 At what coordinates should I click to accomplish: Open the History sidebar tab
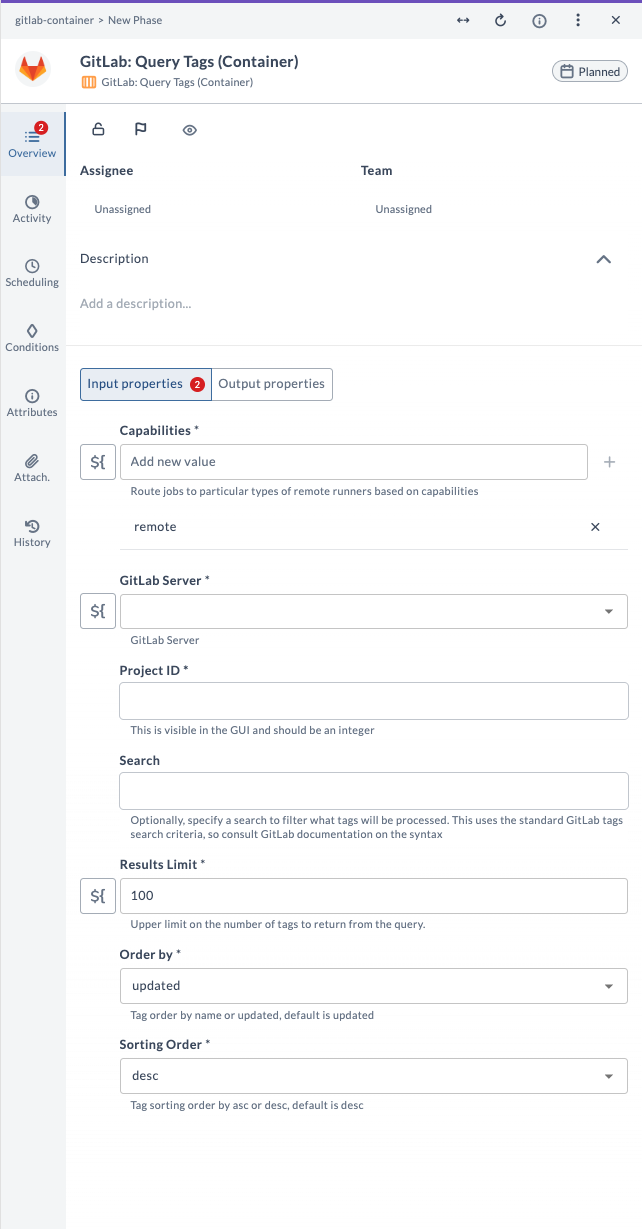[32, 533]
